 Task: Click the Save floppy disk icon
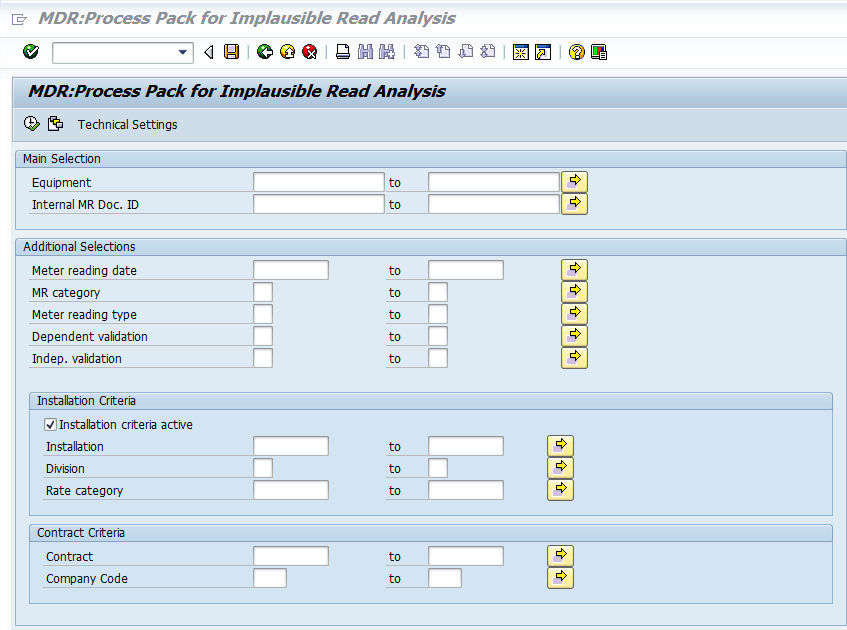click(231, 52)
